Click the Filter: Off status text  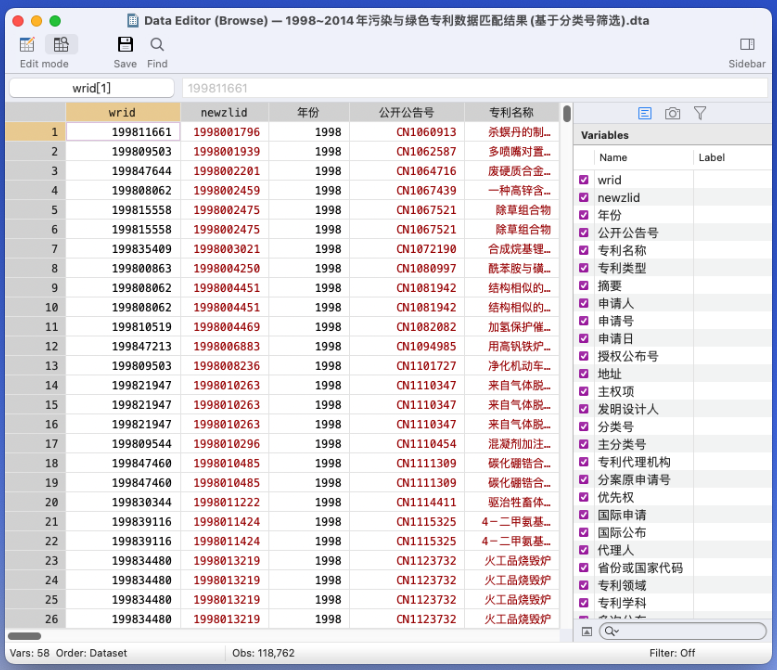point(672,653)
